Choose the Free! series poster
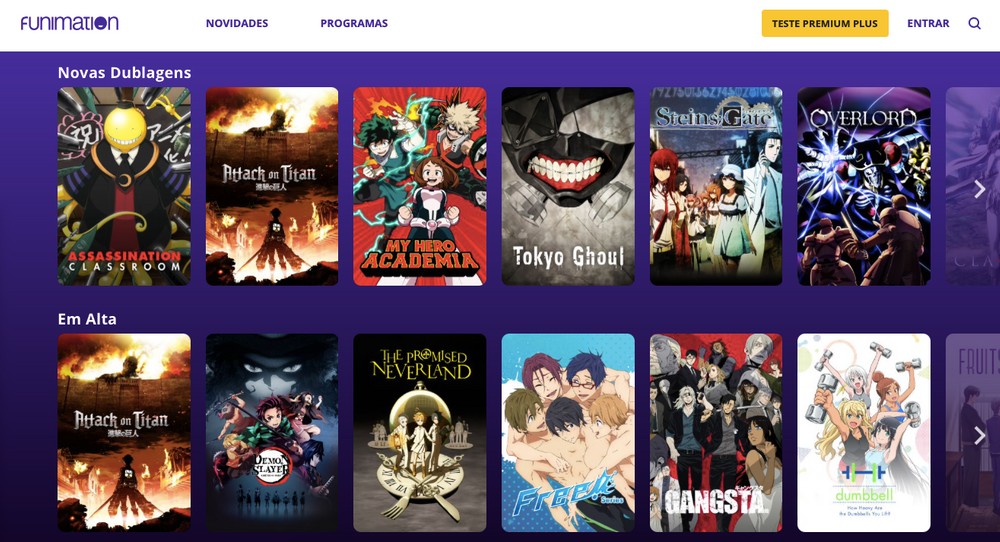Image resolution: width=1000 pixels, height=542 pixels. (x=568, y=433)
